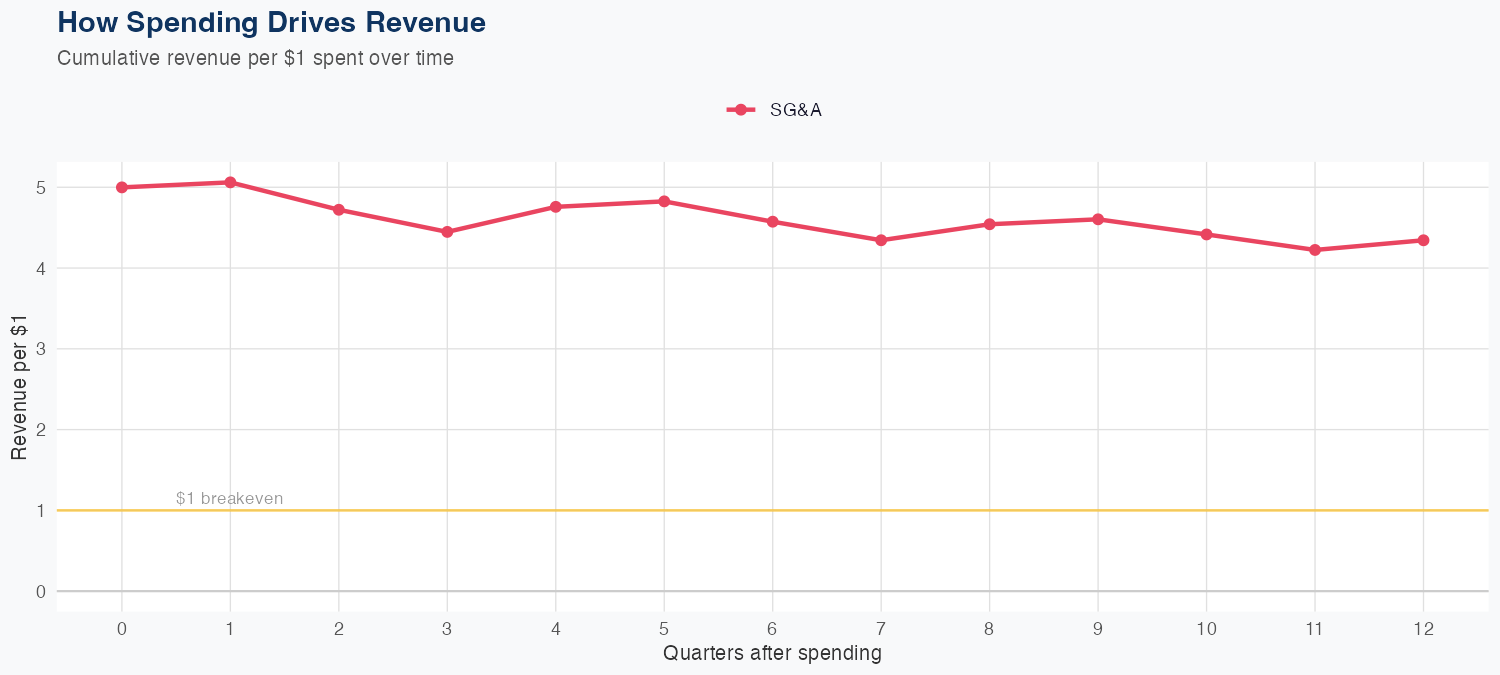
Task: Click the peak data point at quarter 1
Action: point(230,182)
